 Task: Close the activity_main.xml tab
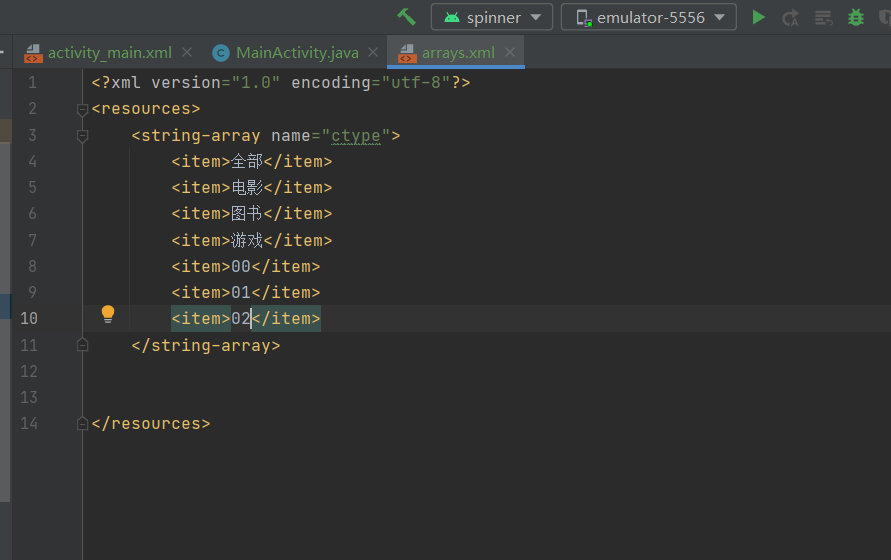tap(188, 53)
